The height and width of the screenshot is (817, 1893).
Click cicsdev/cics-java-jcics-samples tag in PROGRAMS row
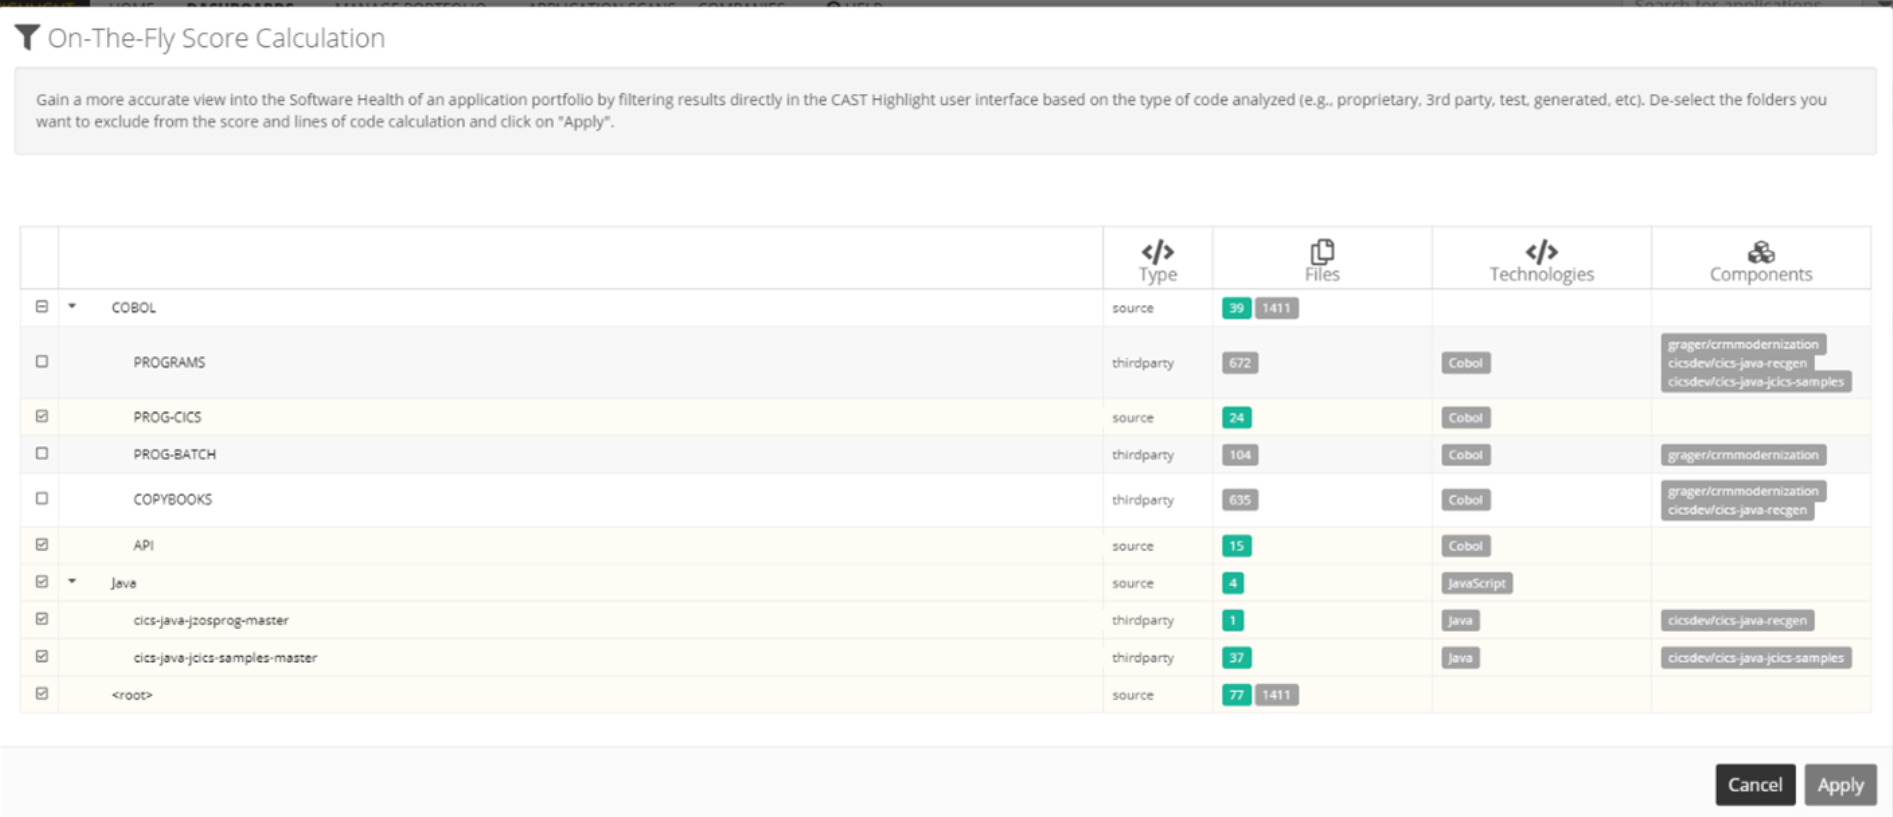coord(1755,382)
